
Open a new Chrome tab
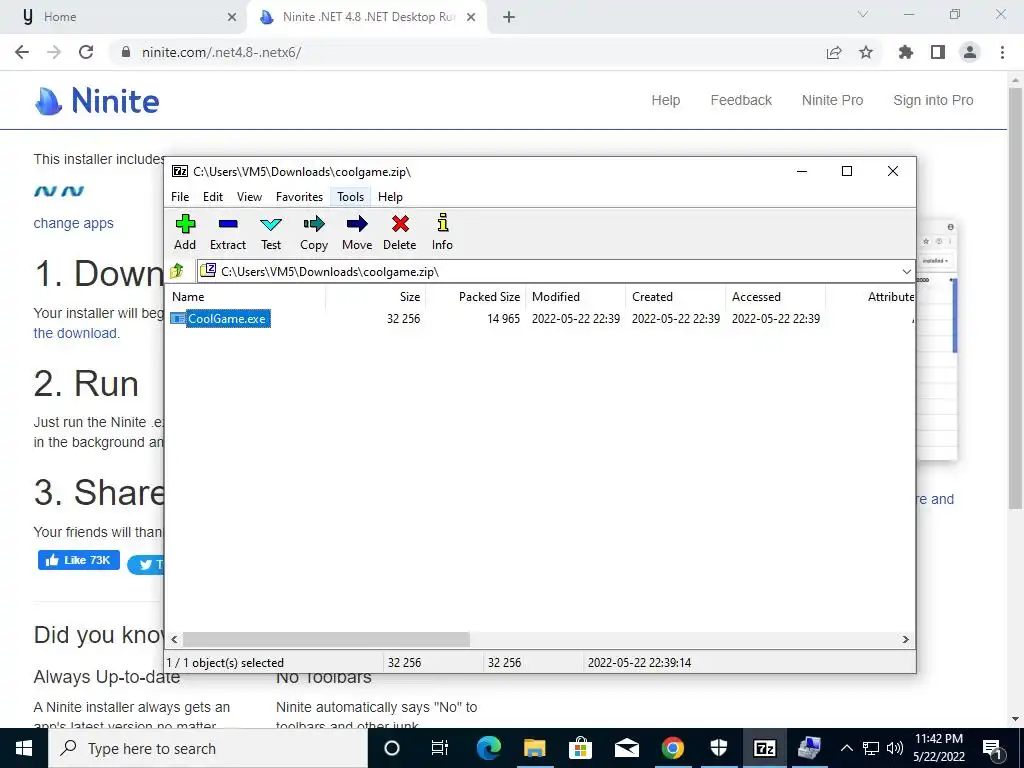click(509, 17)
